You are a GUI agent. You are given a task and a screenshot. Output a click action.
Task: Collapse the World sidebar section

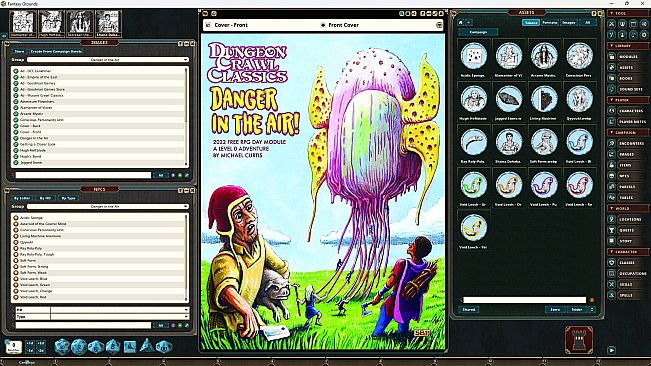click(628, 208)
